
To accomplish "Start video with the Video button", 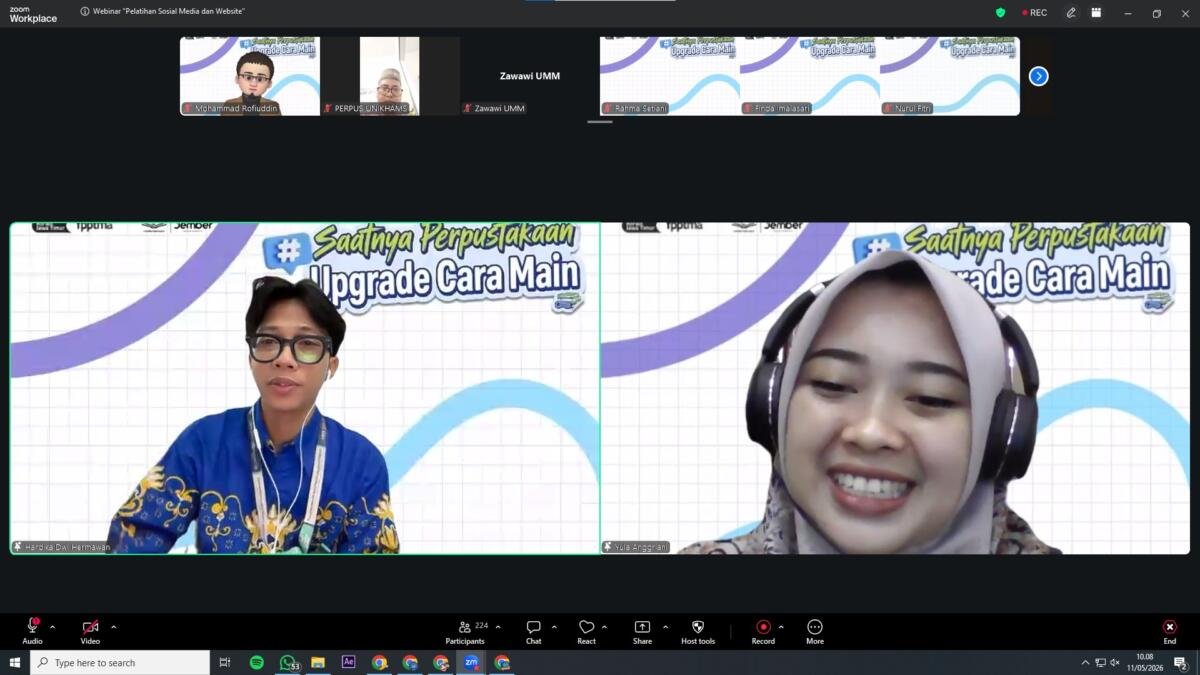I will click(90, 631).
